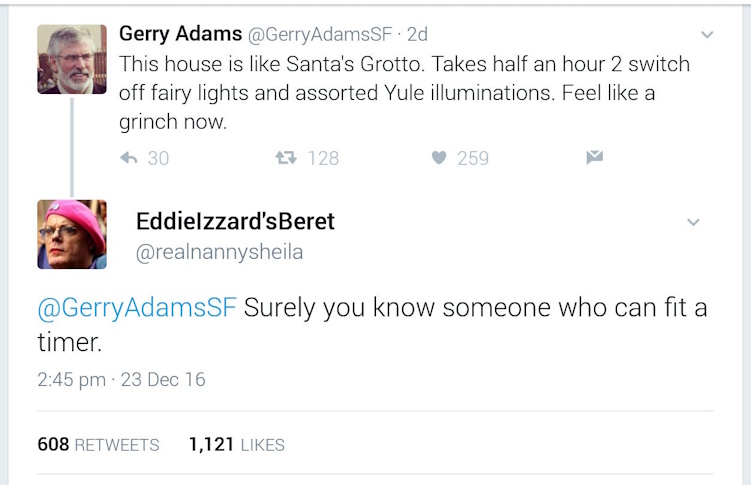
Task: Click the retweet icon on Gerry Adams' tweet
Action: 287,158
